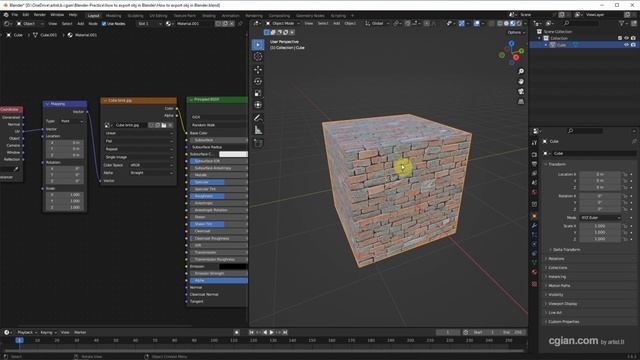Open the Physics properties tab
This screenshot has height=360, width=640.
(534, 244)
